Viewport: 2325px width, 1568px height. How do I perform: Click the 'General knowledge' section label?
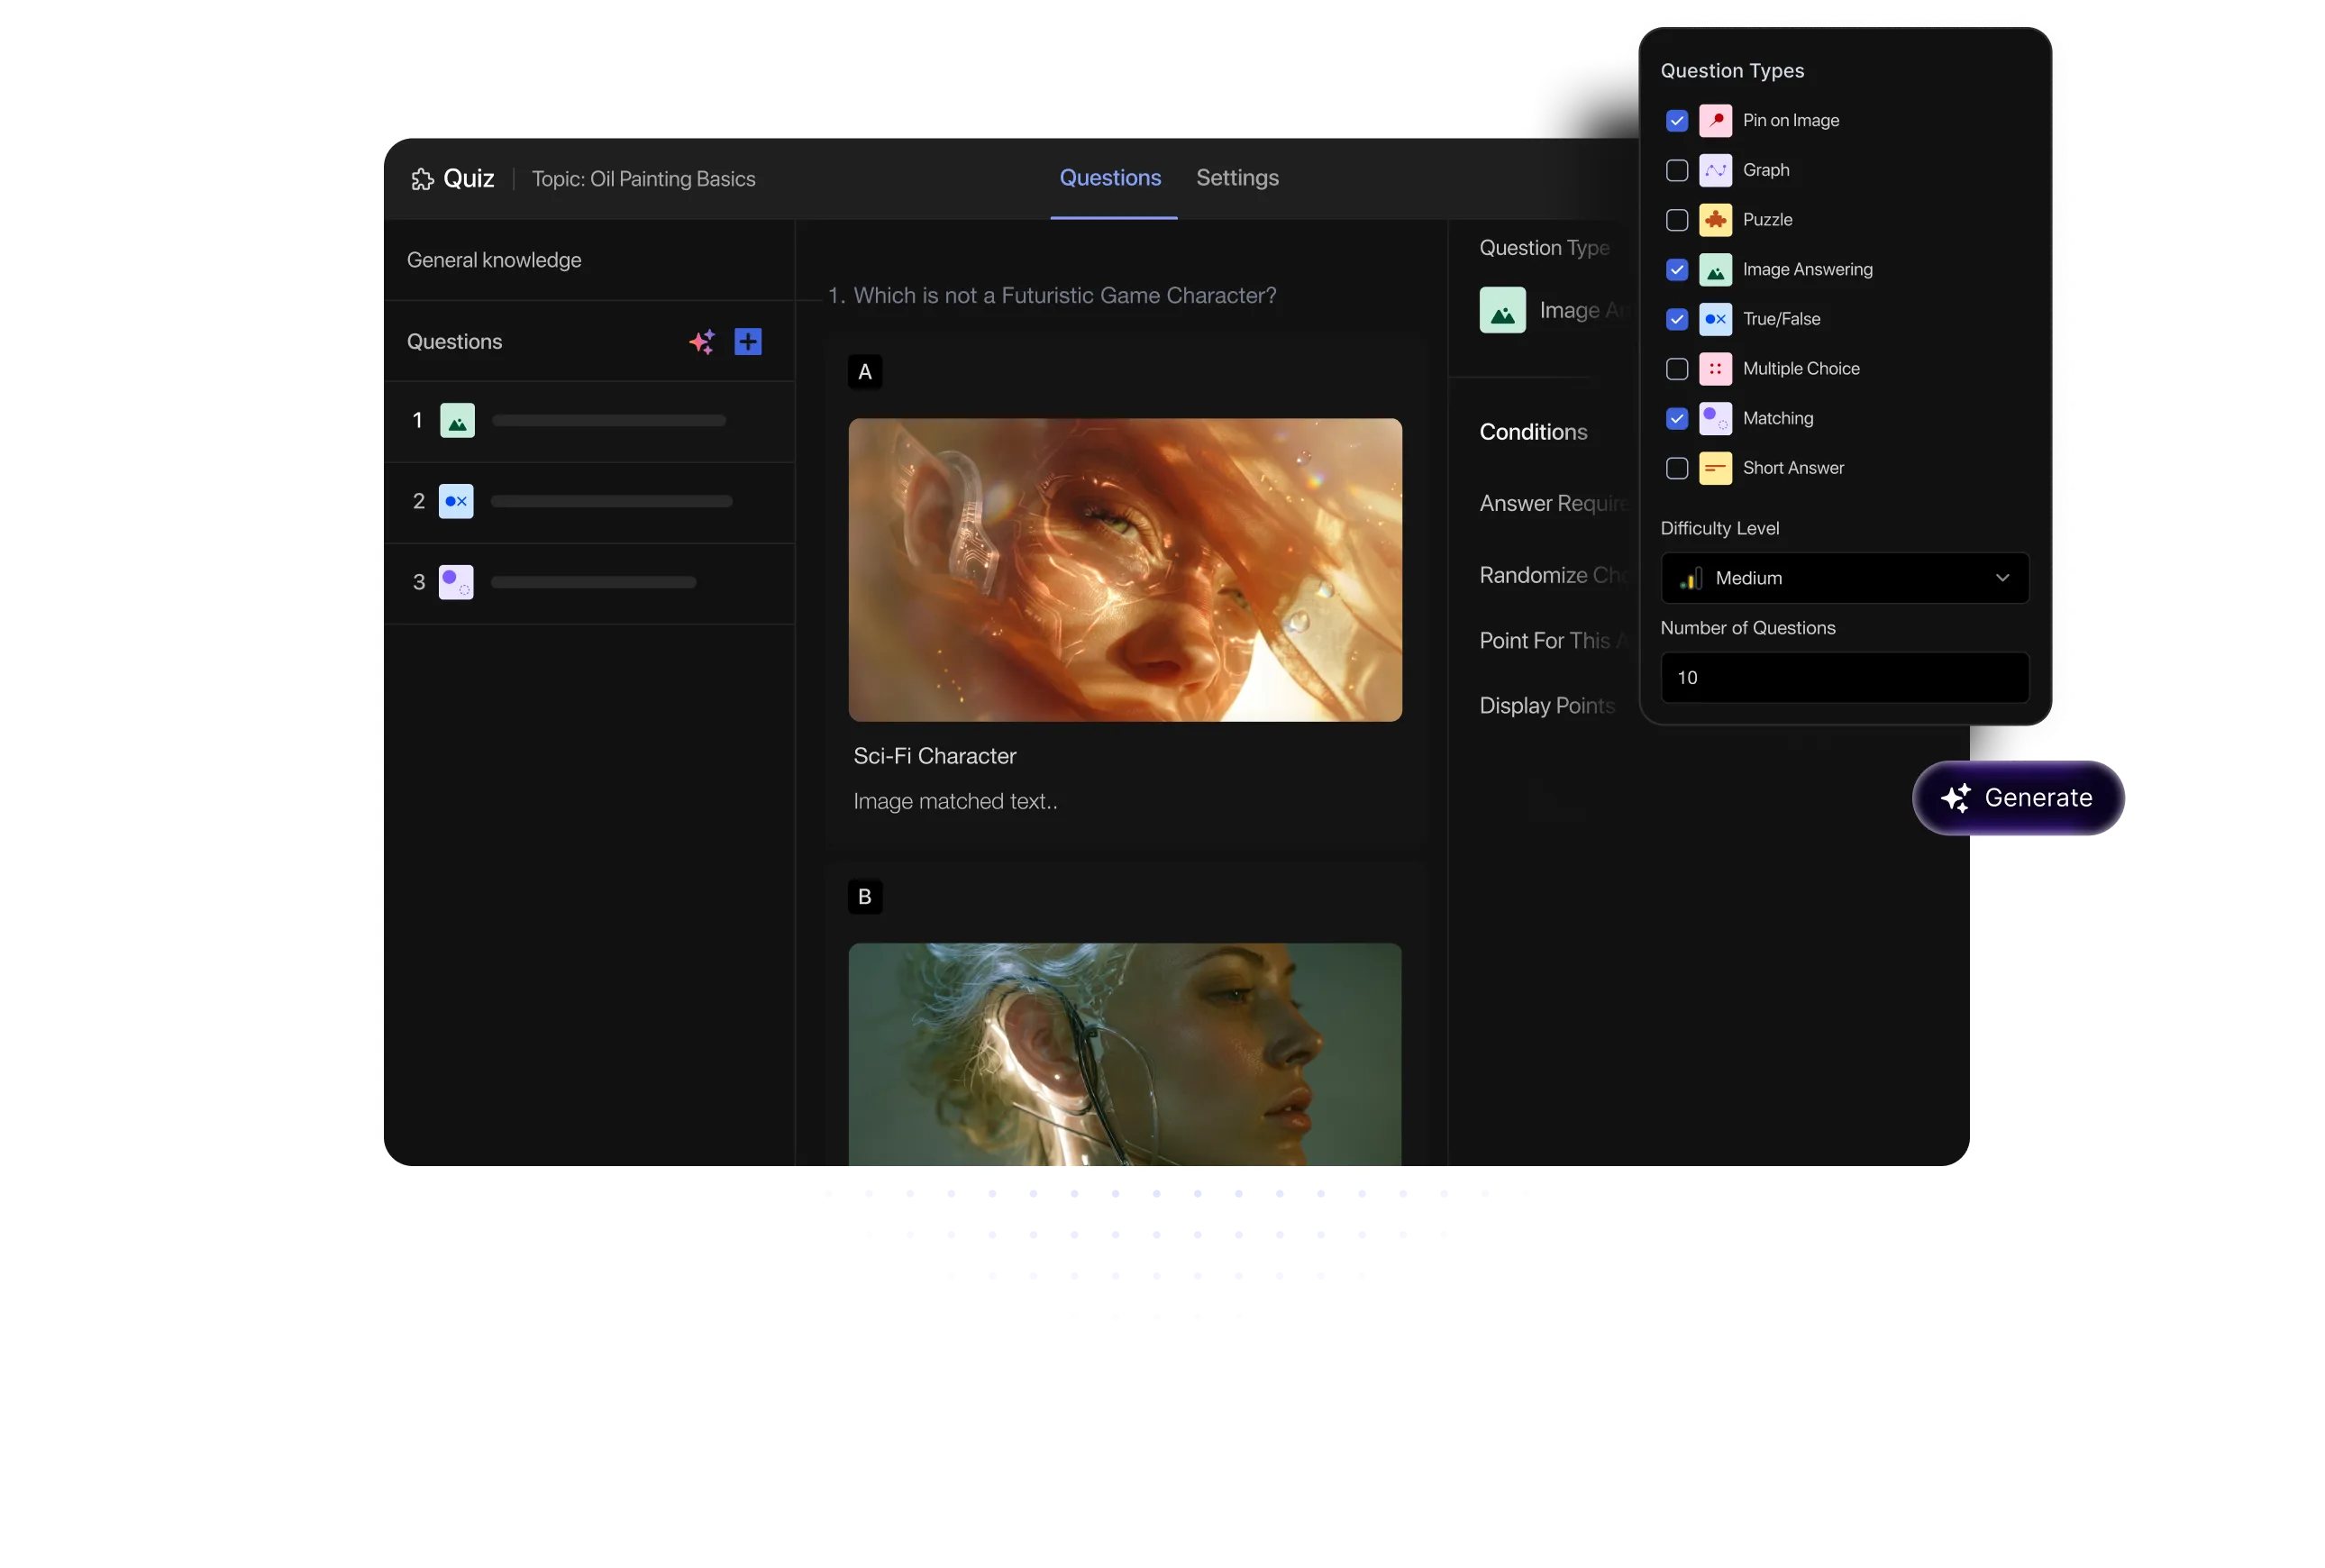click(494, 260)
